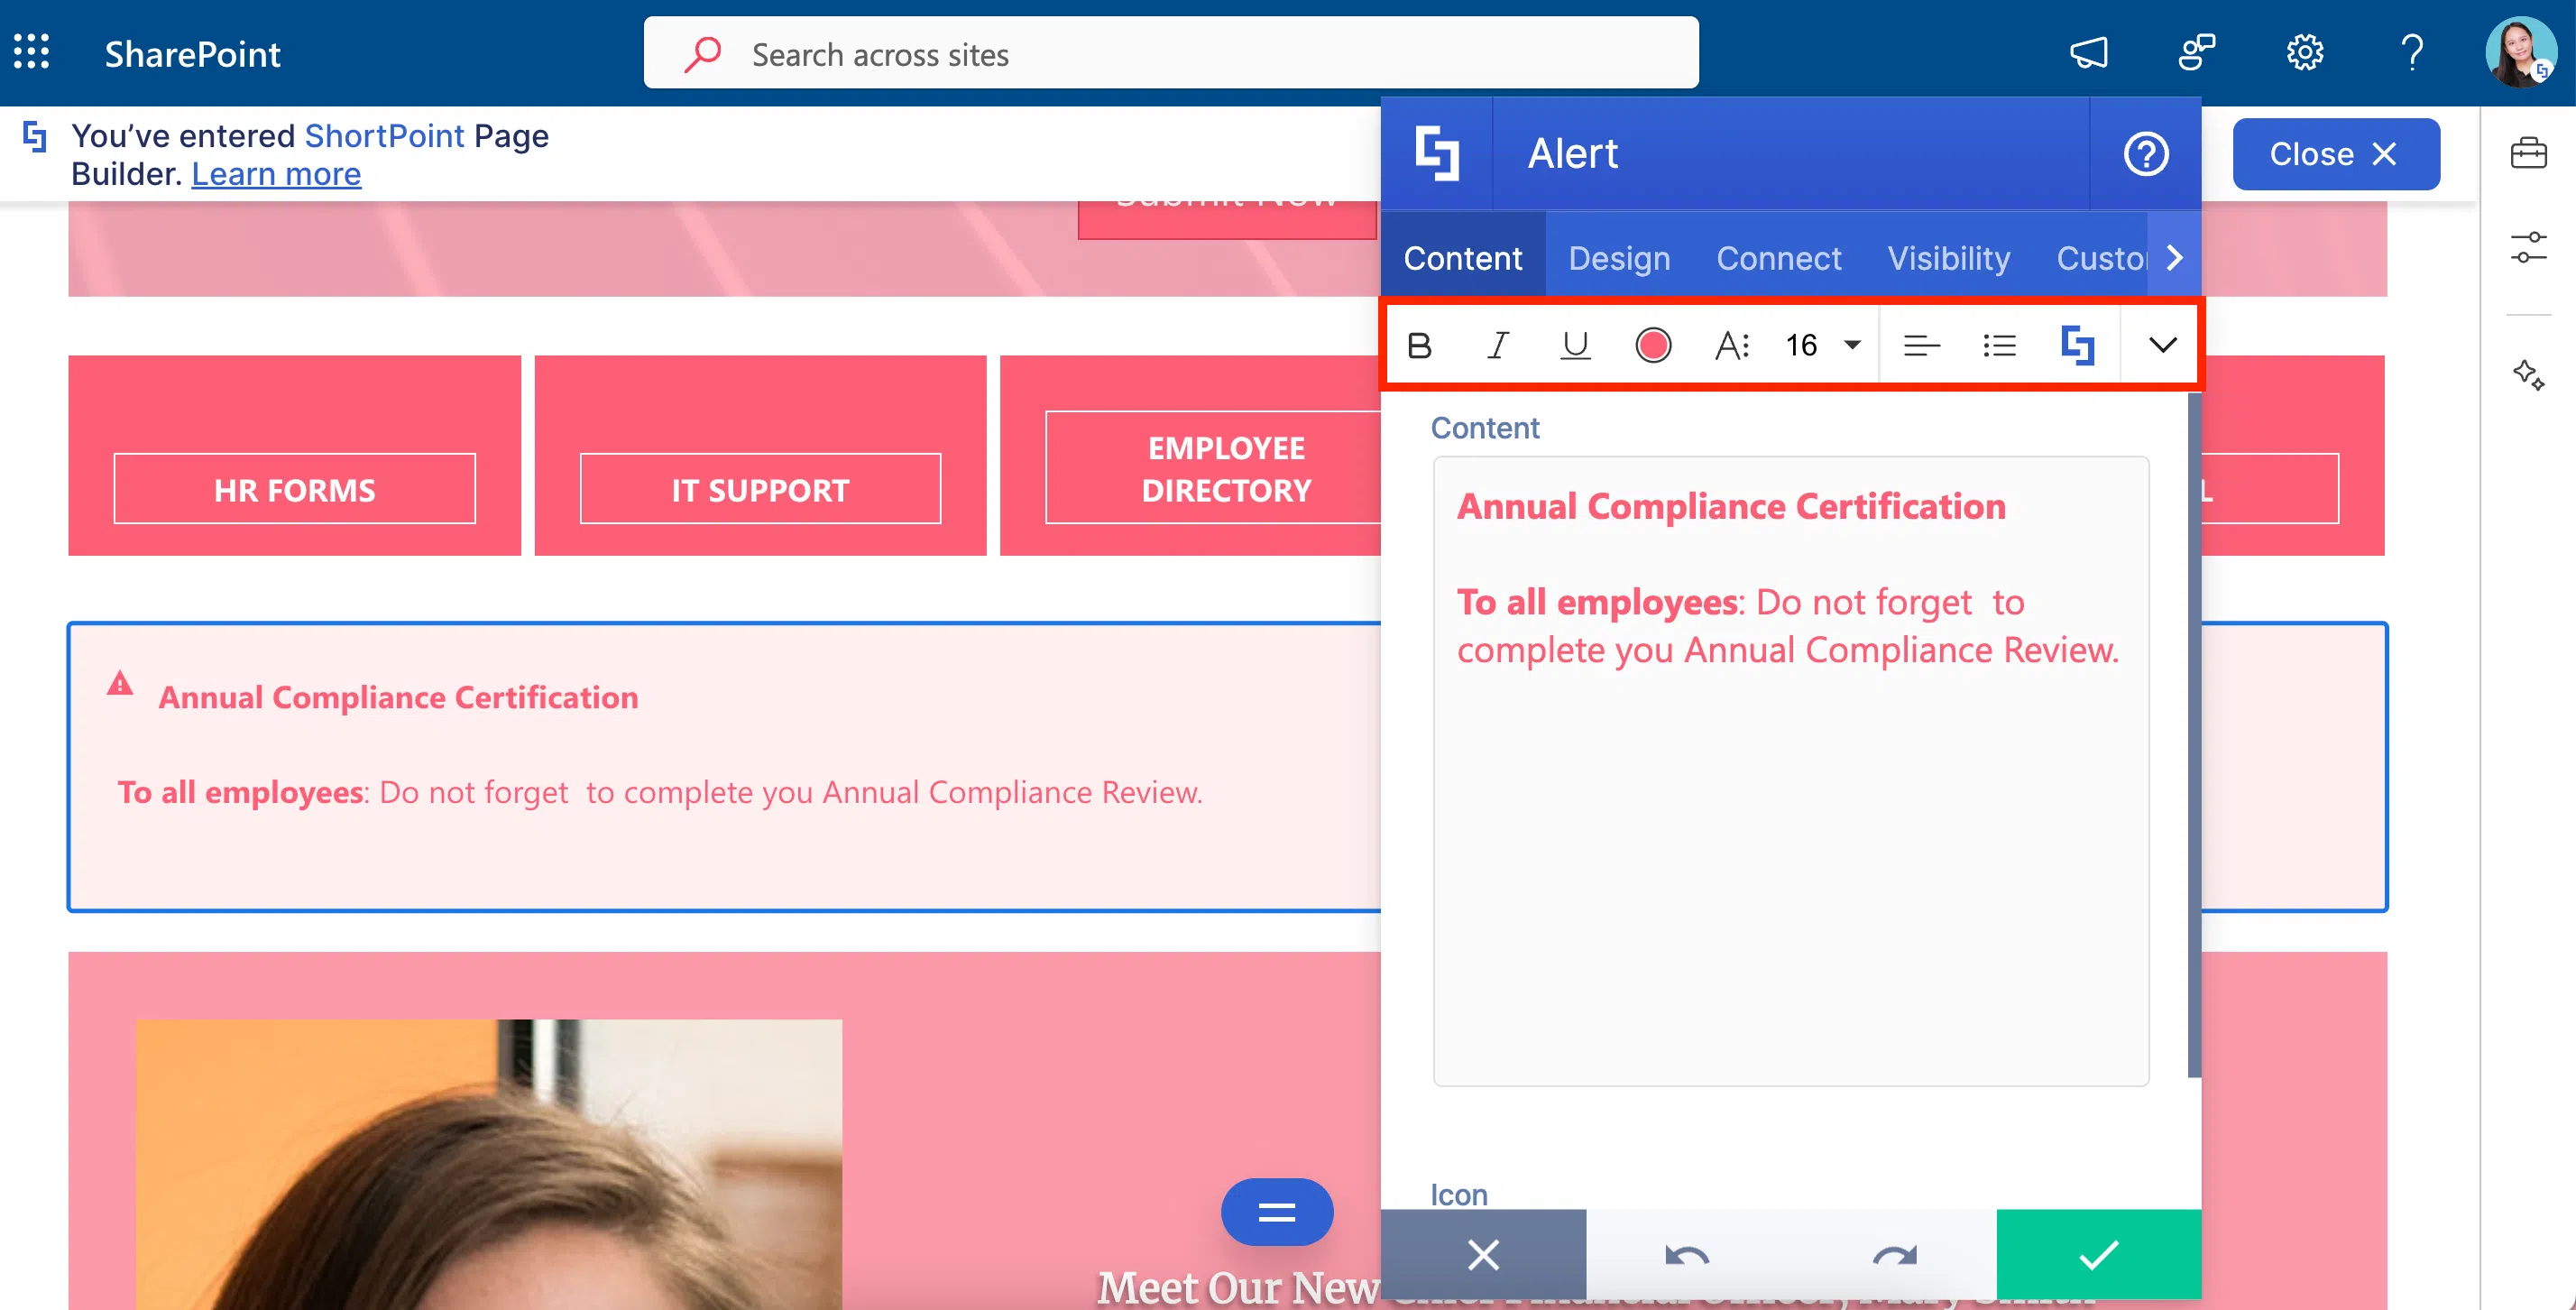Undo the last edit

point(1687,1254)
